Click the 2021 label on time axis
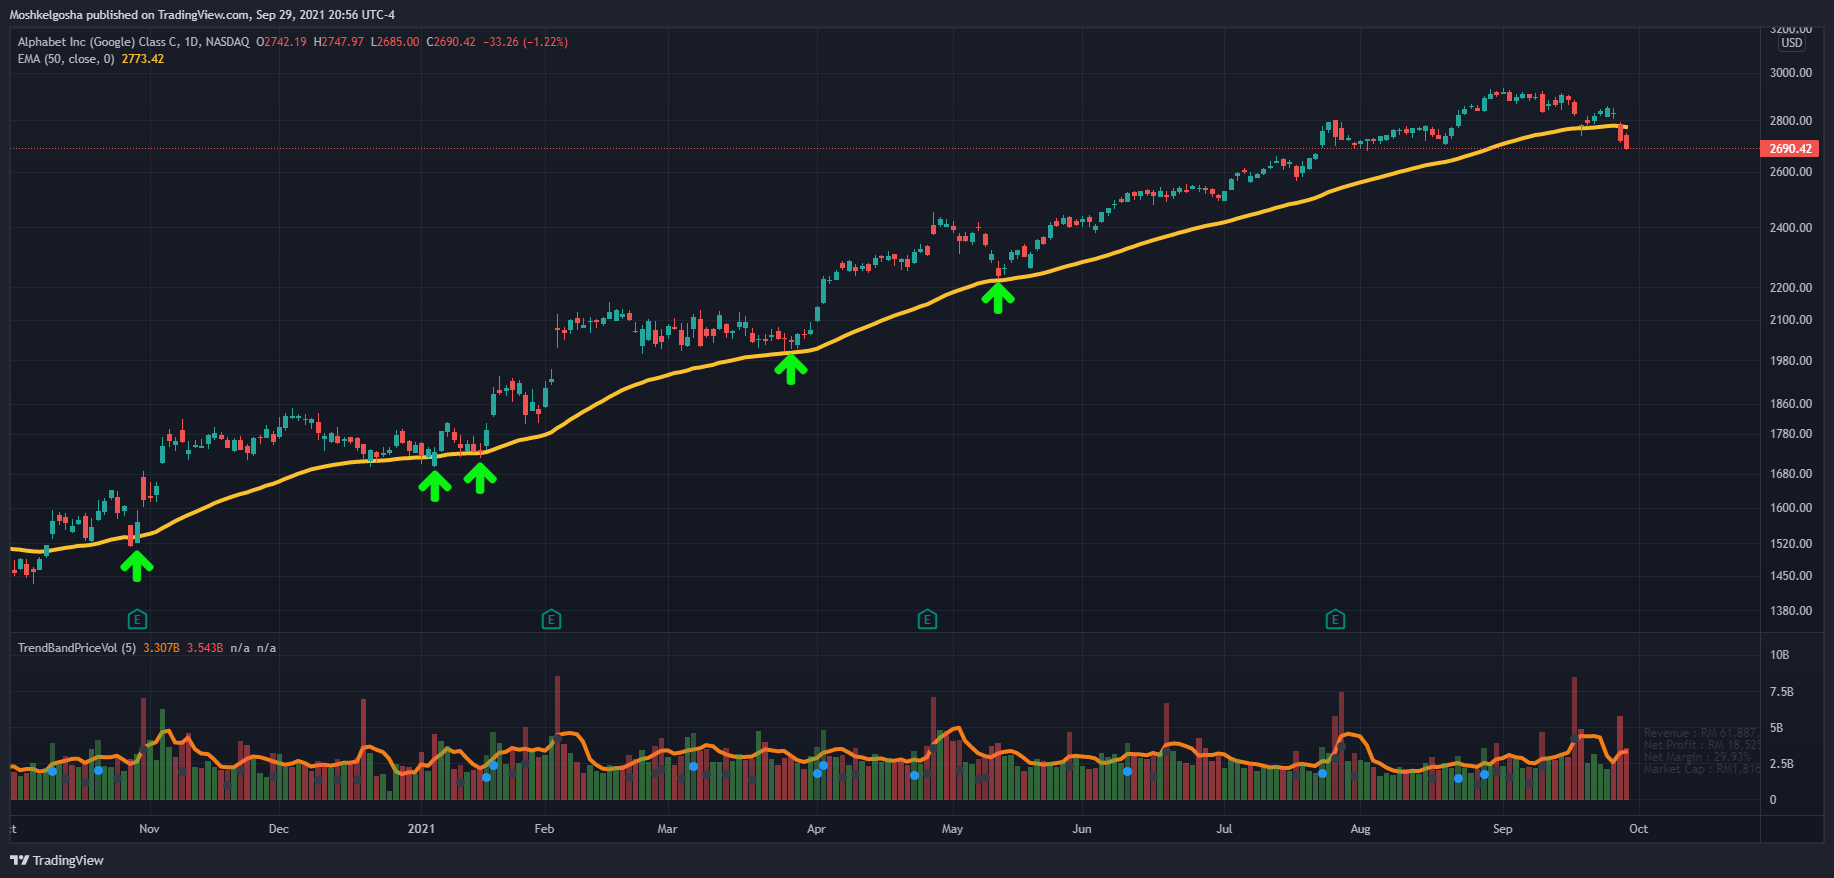 click(x=421, y=829)
